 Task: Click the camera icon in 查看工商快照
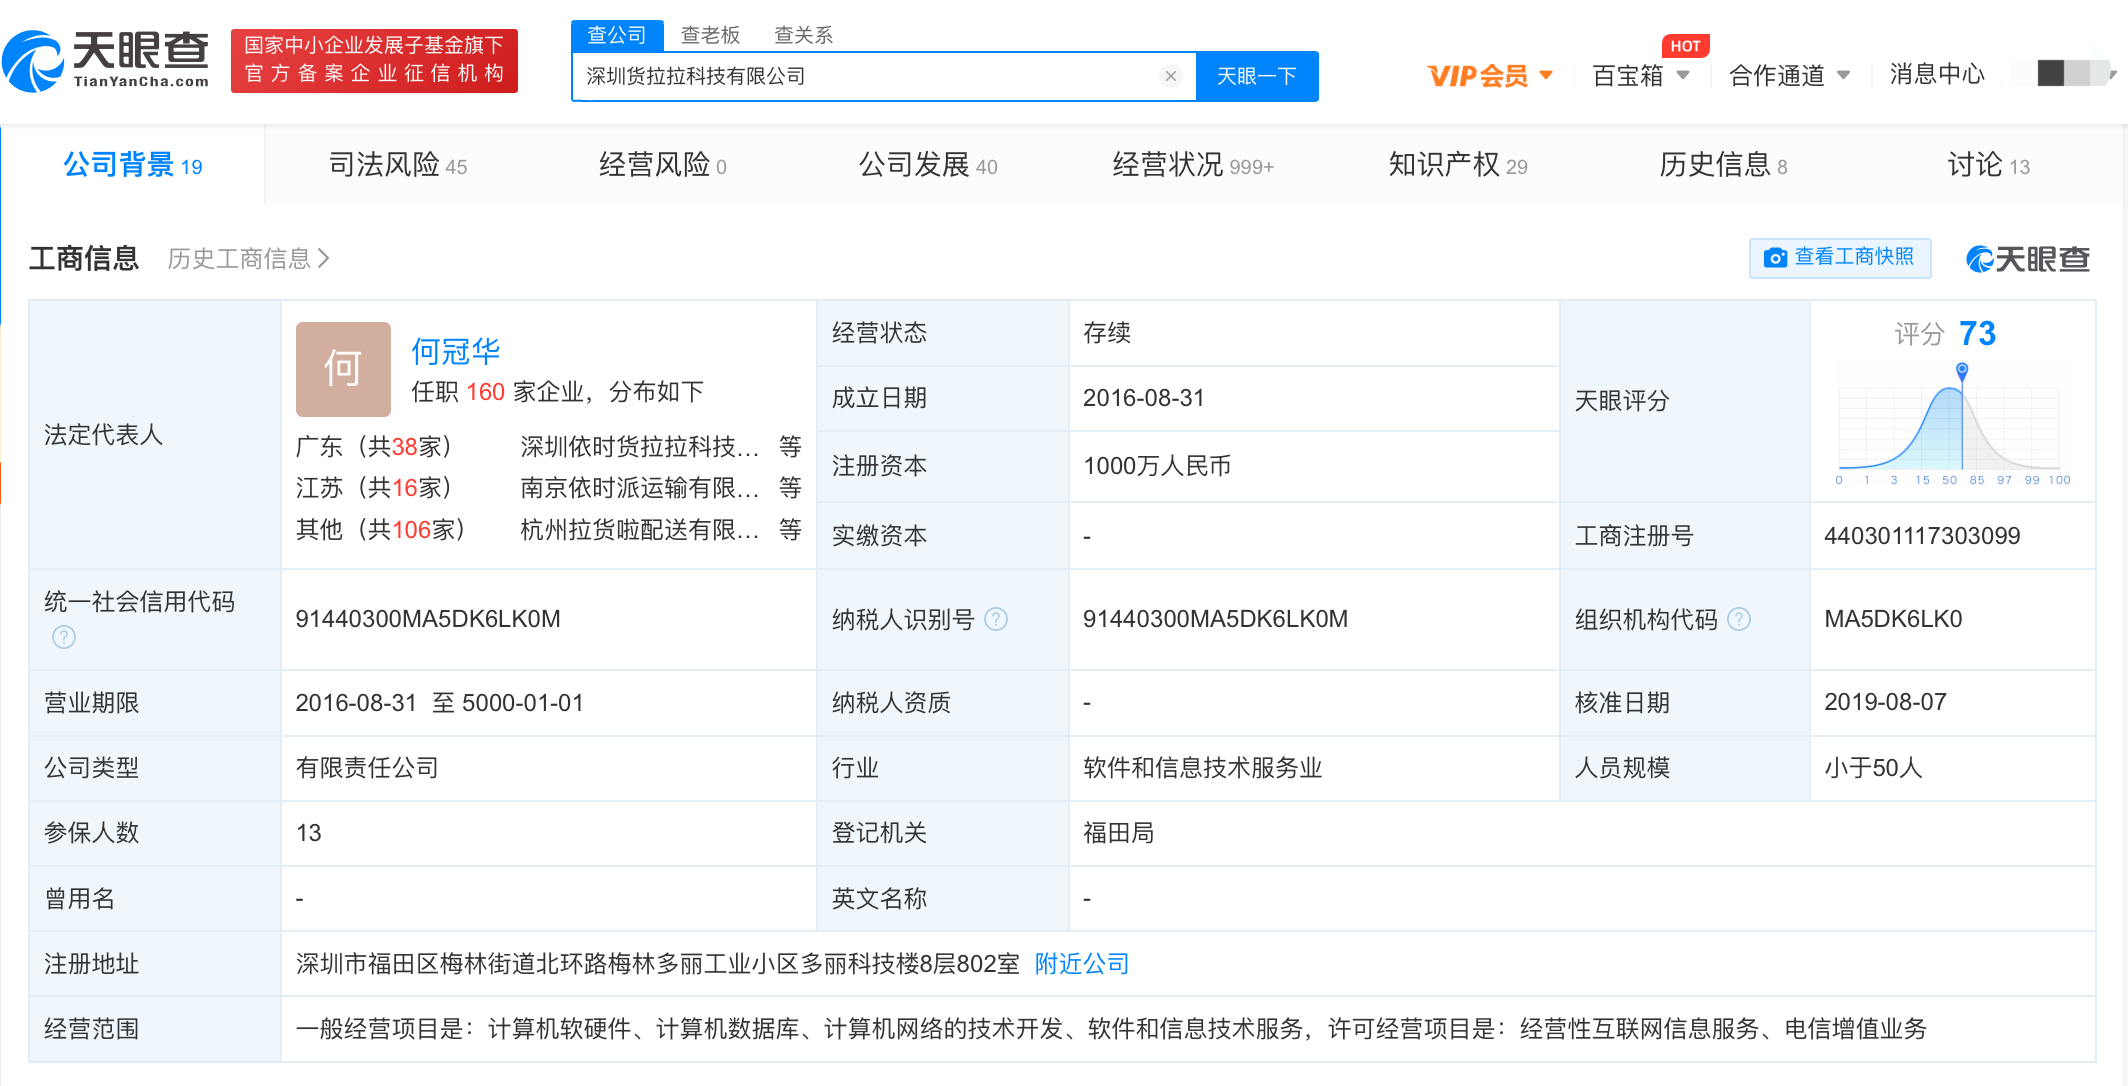click(1775, 258)
